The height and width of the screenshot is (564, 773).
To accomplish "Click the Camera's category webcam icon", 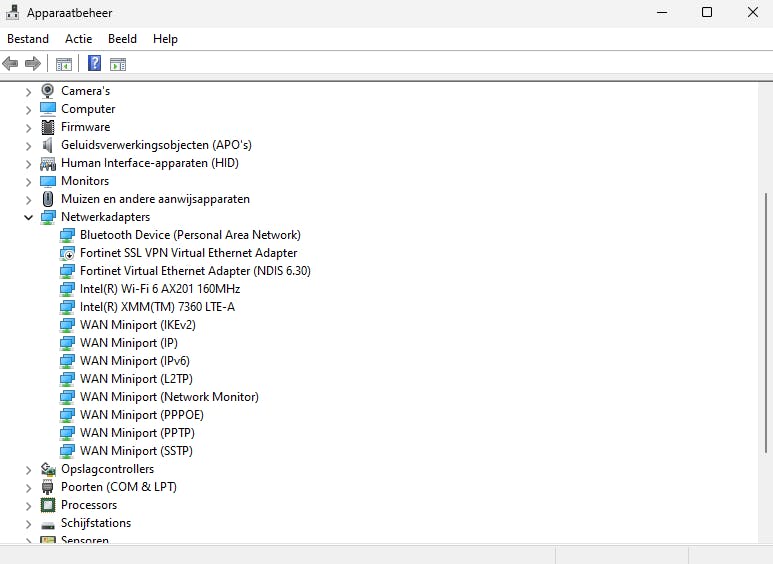I will pos(48,91).
